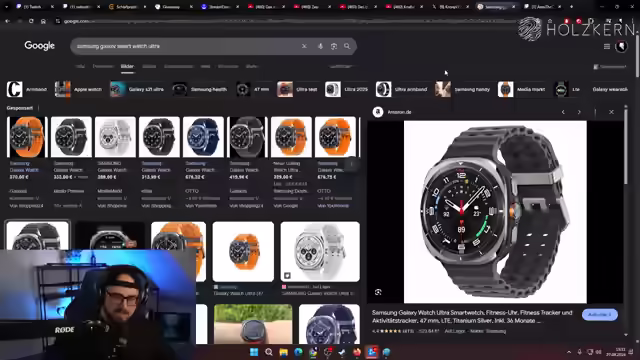Open Google Lens image search icon
Screen dimensions: 640x360
[x=334, y=46]
